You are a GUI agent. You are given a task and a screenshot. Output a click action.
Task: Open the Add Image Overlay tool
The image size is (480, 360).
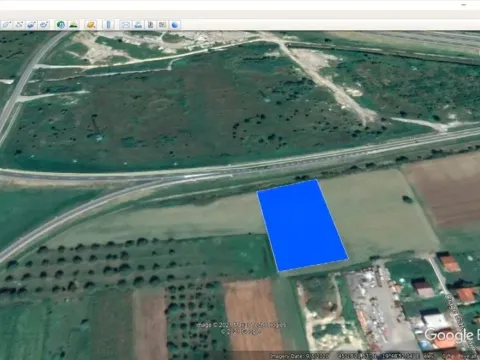pos(32,25)
